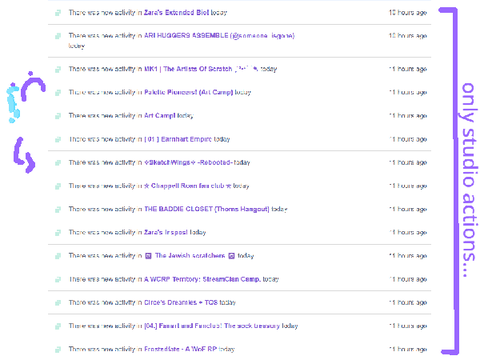Go to A WCRP Territory: StreamClan Camp studio
480x360 pixels.
tap(202, 279)
